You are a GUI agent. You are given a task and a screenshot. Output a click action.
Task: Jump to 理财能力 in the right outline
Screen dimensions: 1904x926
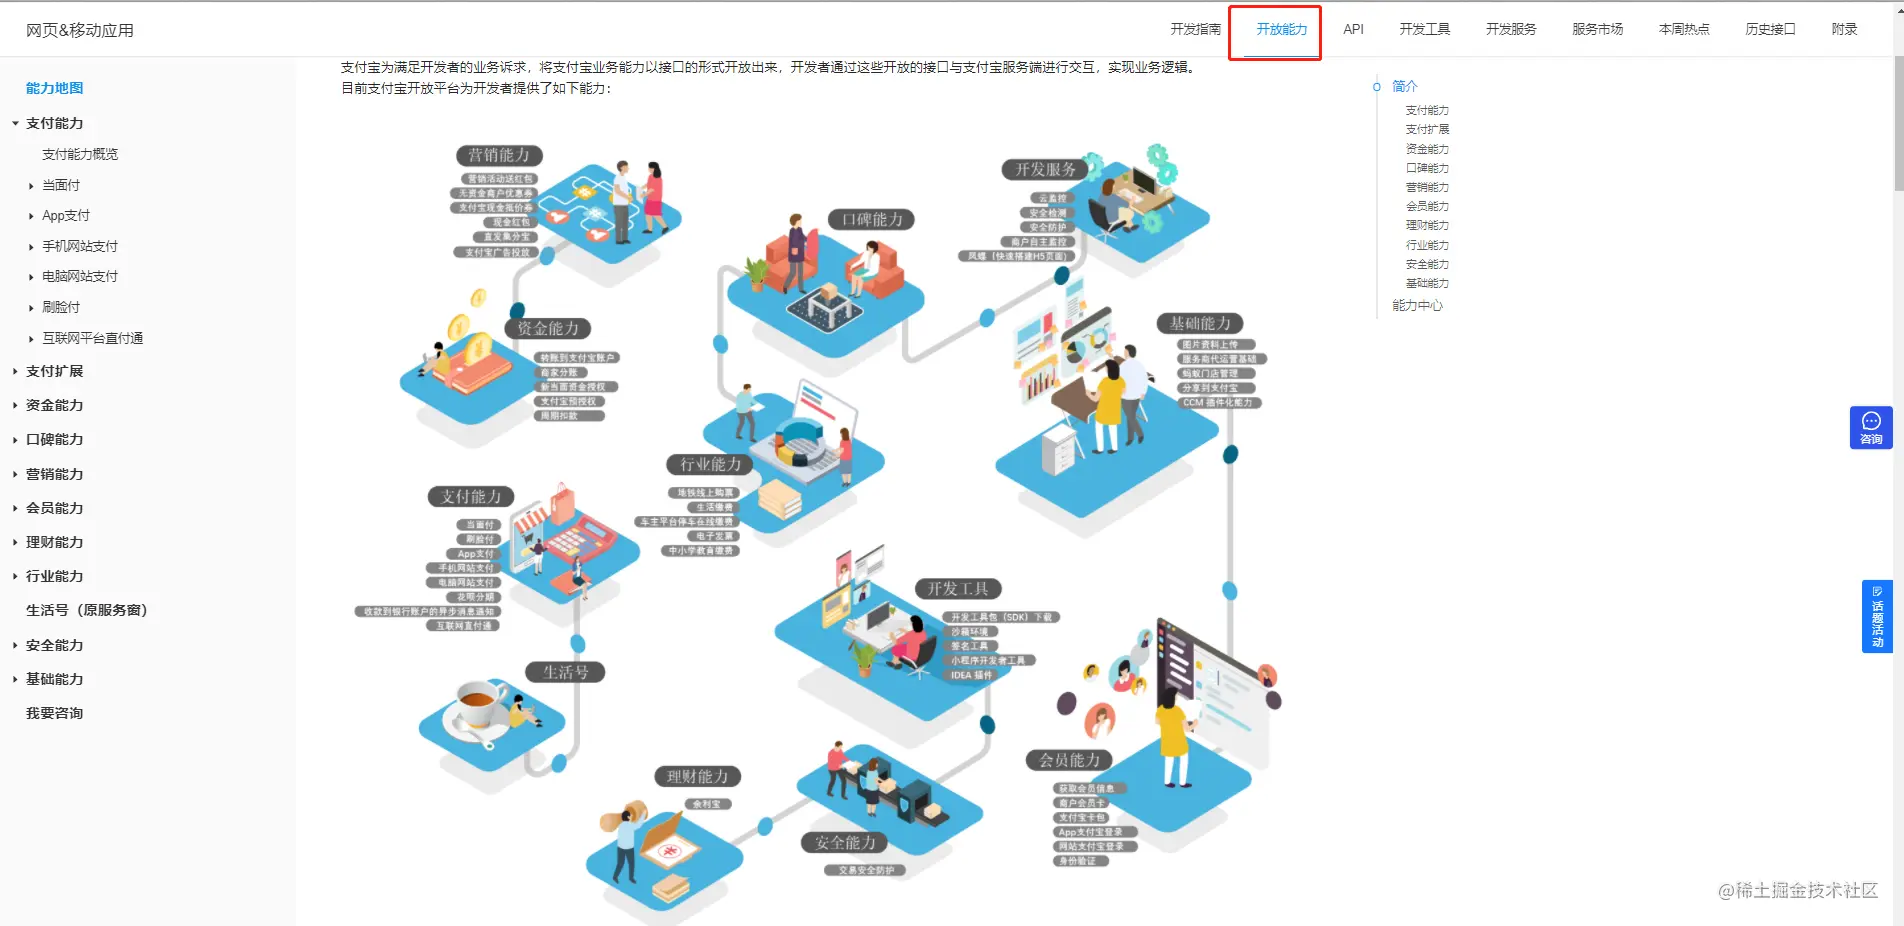point(1427,225)
